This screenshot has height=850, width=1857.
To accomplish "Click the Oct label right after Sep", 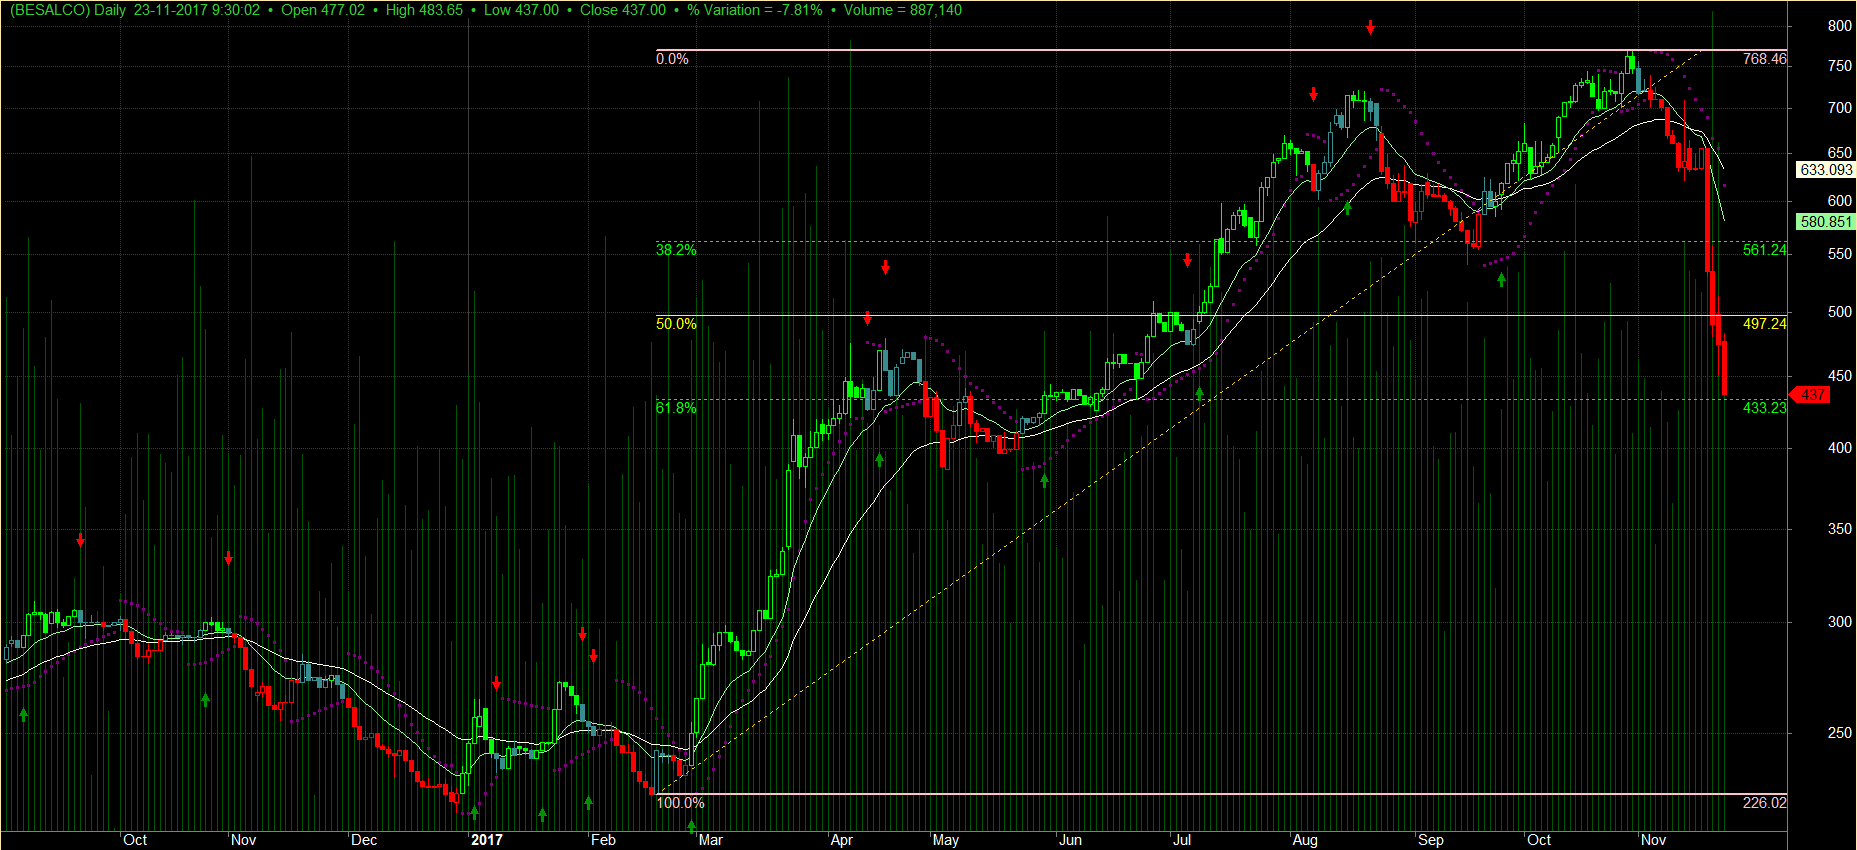I will pos(1539,840).
